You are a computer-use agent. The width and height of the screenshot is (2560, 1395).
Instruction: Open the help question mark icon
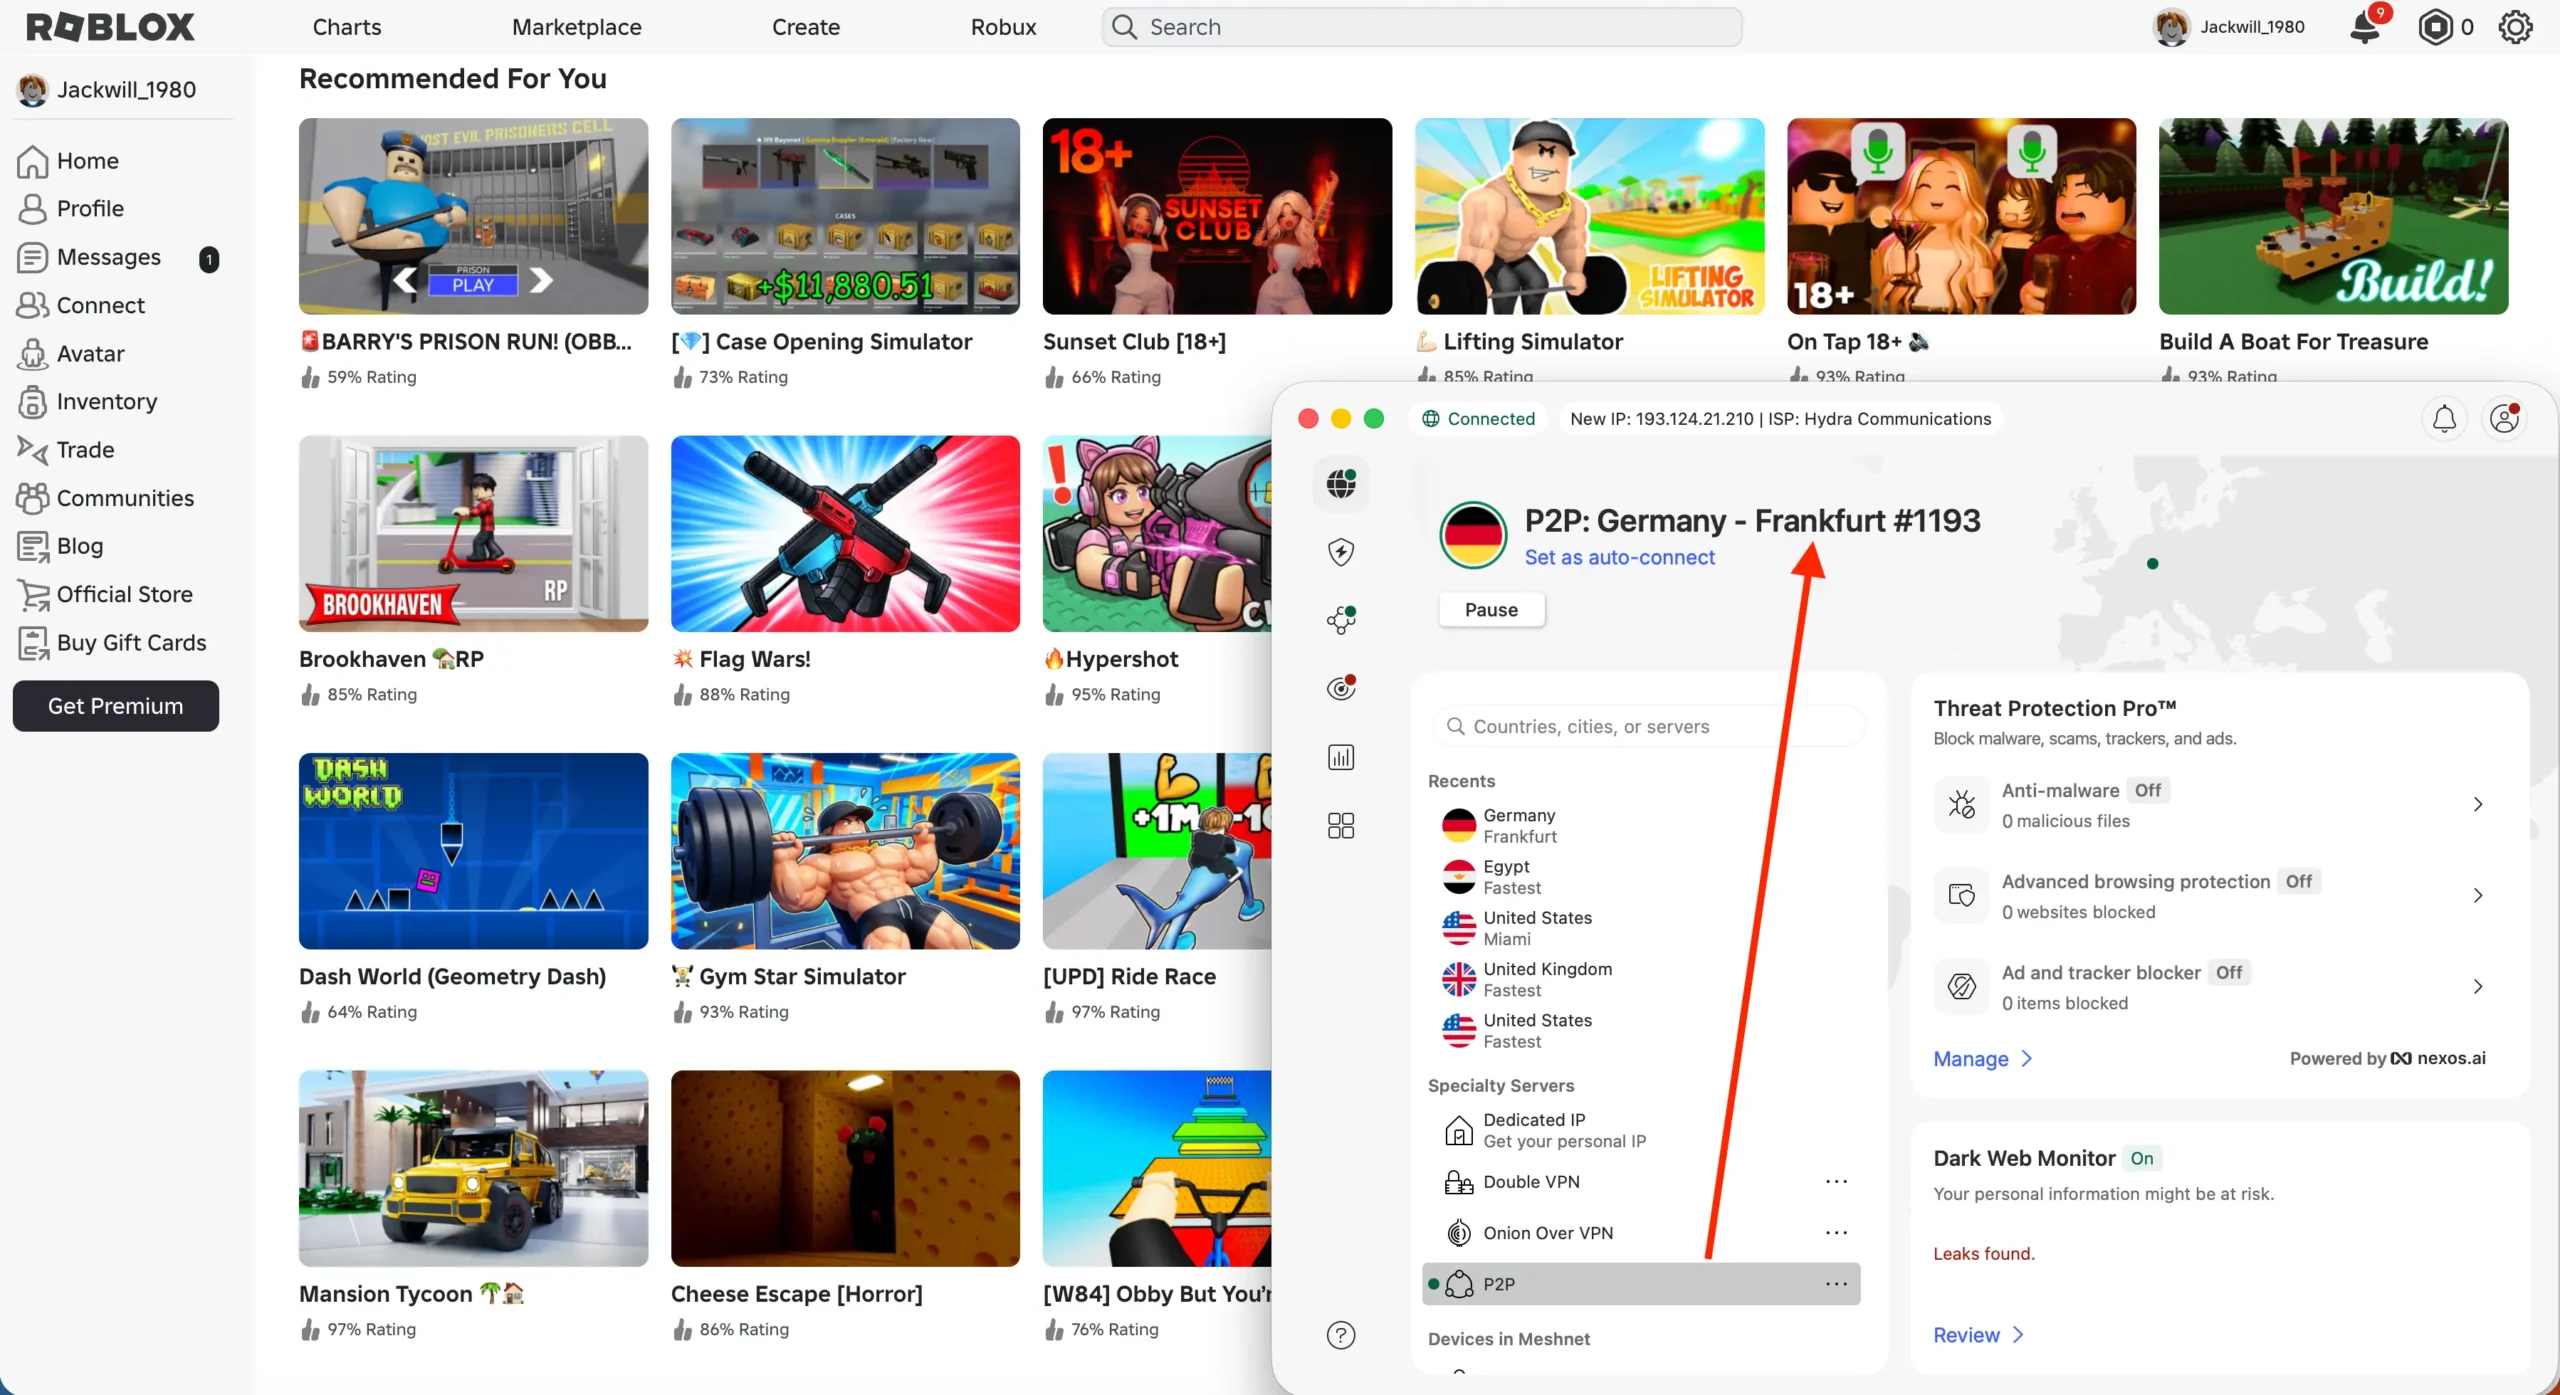tap(1340, 1334)
